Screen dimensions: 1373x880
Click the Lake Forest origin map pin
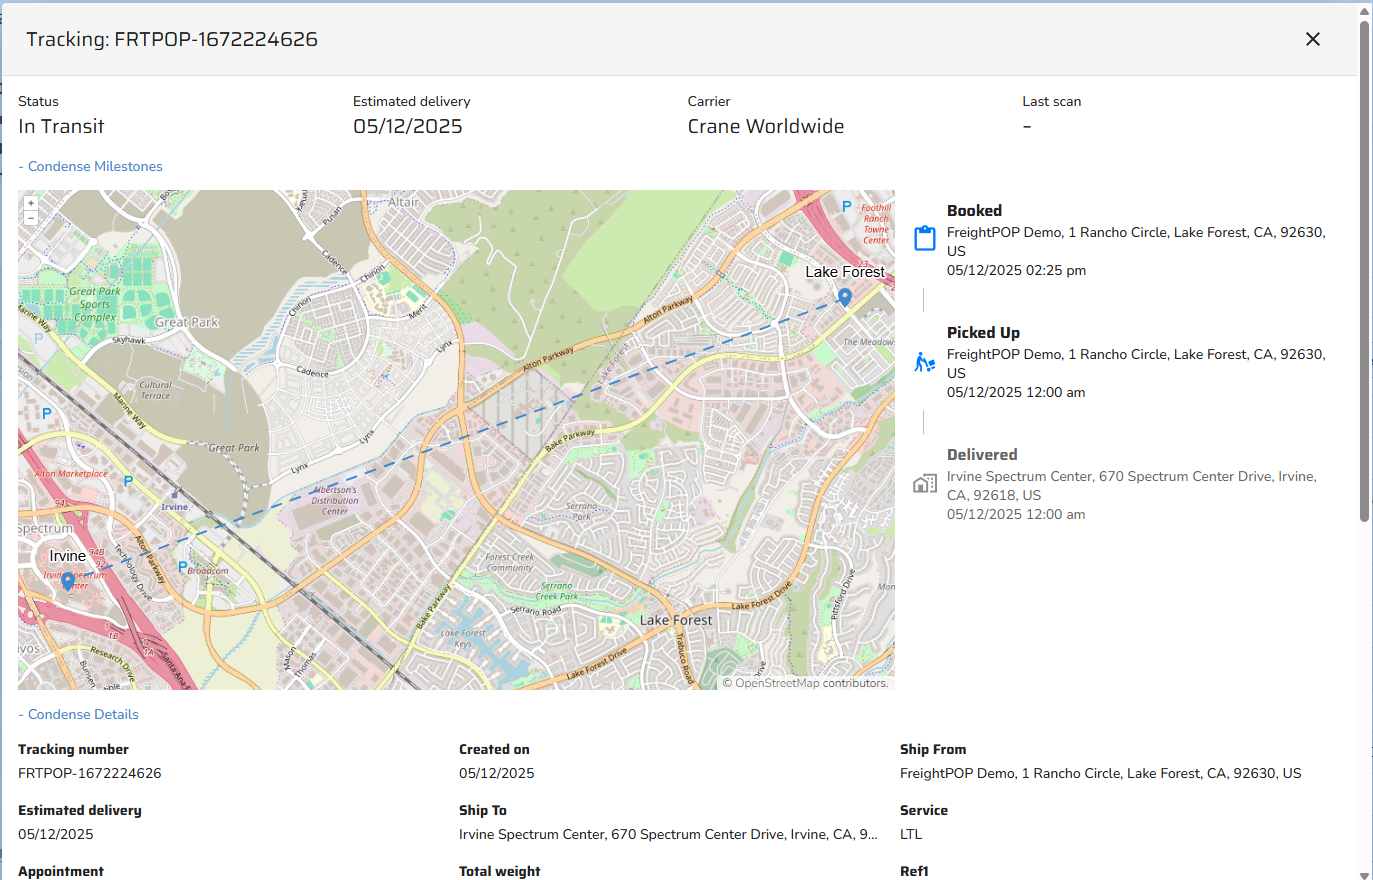pos(845,296)
